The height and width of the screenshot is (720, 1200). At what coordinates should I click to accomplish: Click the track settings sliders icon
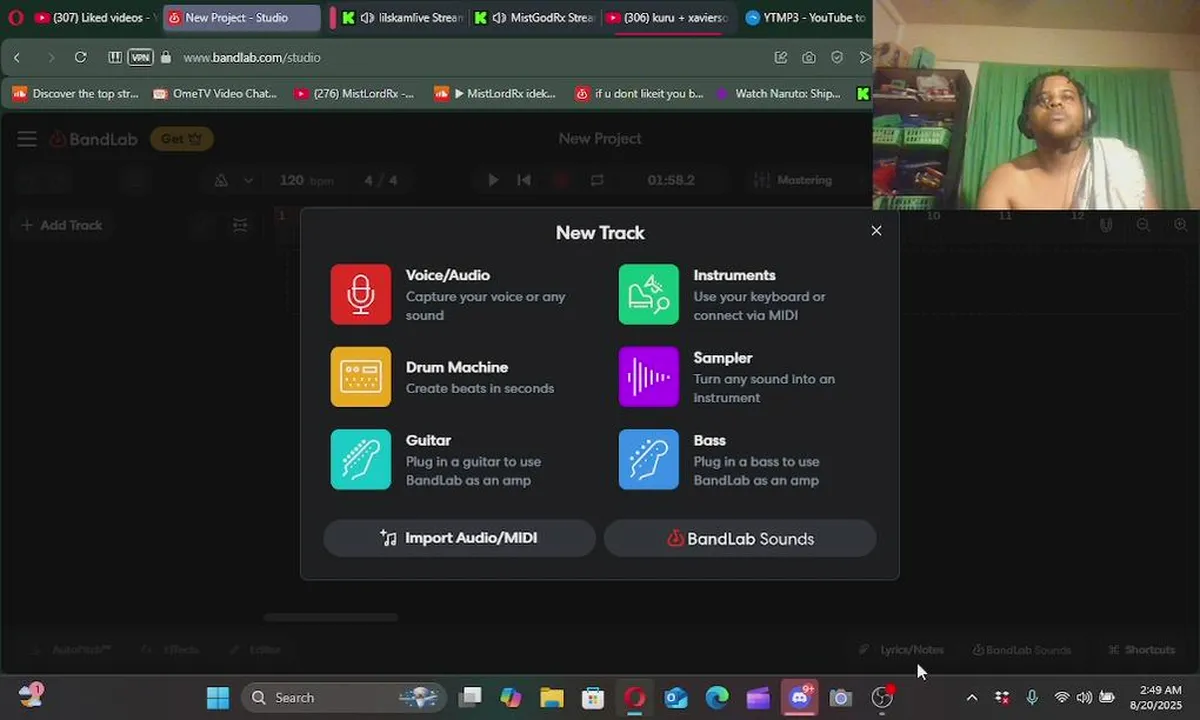click(240, 225)
